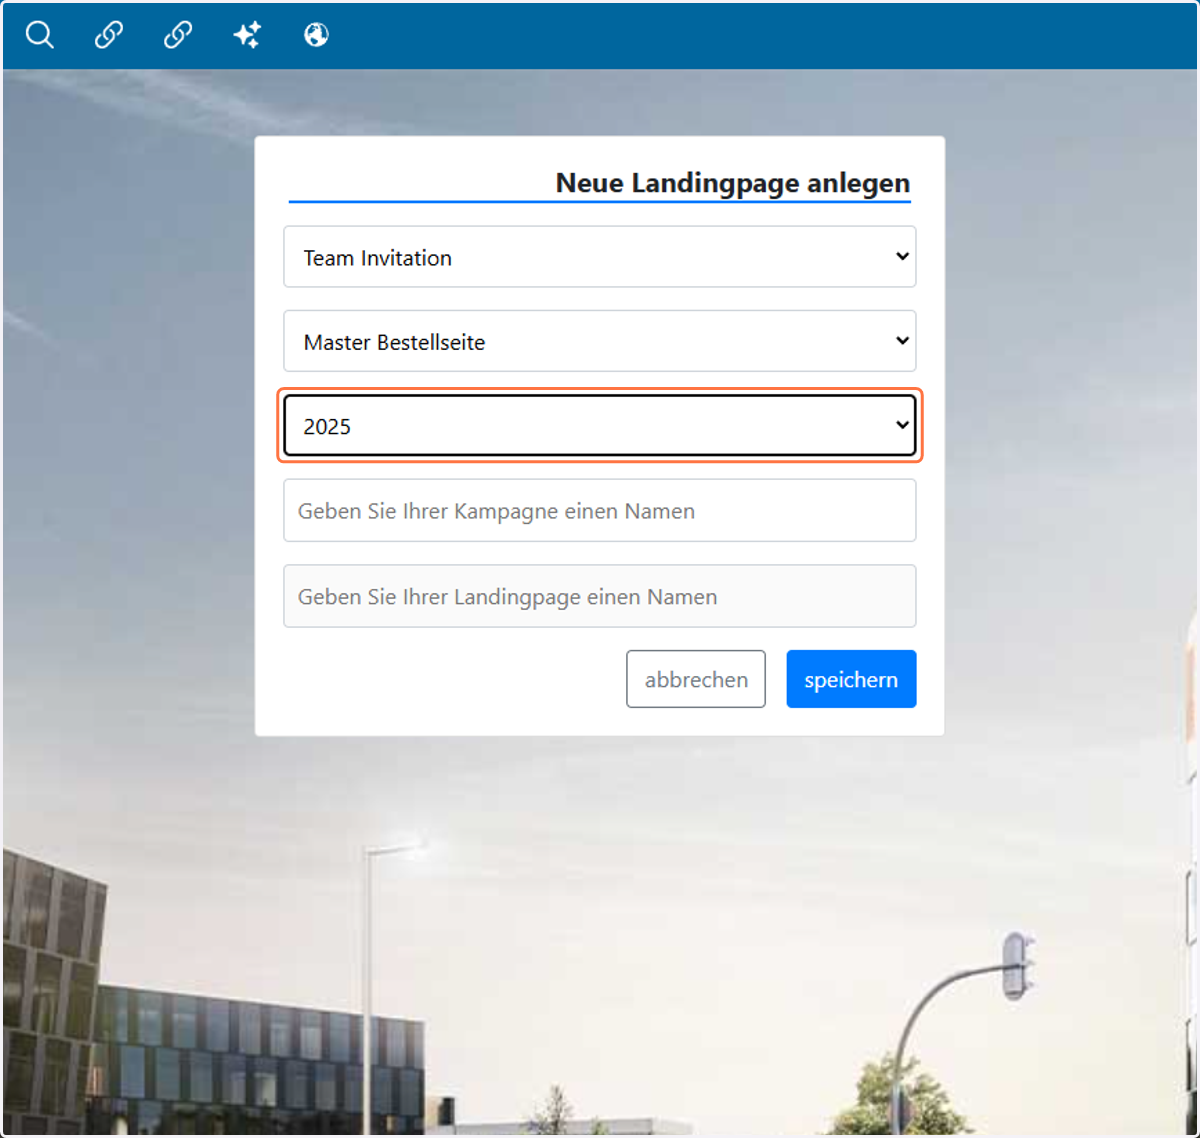Open the Master Bestellseite dropdown
Image resolution: width=1200 pixels, height=1138 pixels.
600,341
